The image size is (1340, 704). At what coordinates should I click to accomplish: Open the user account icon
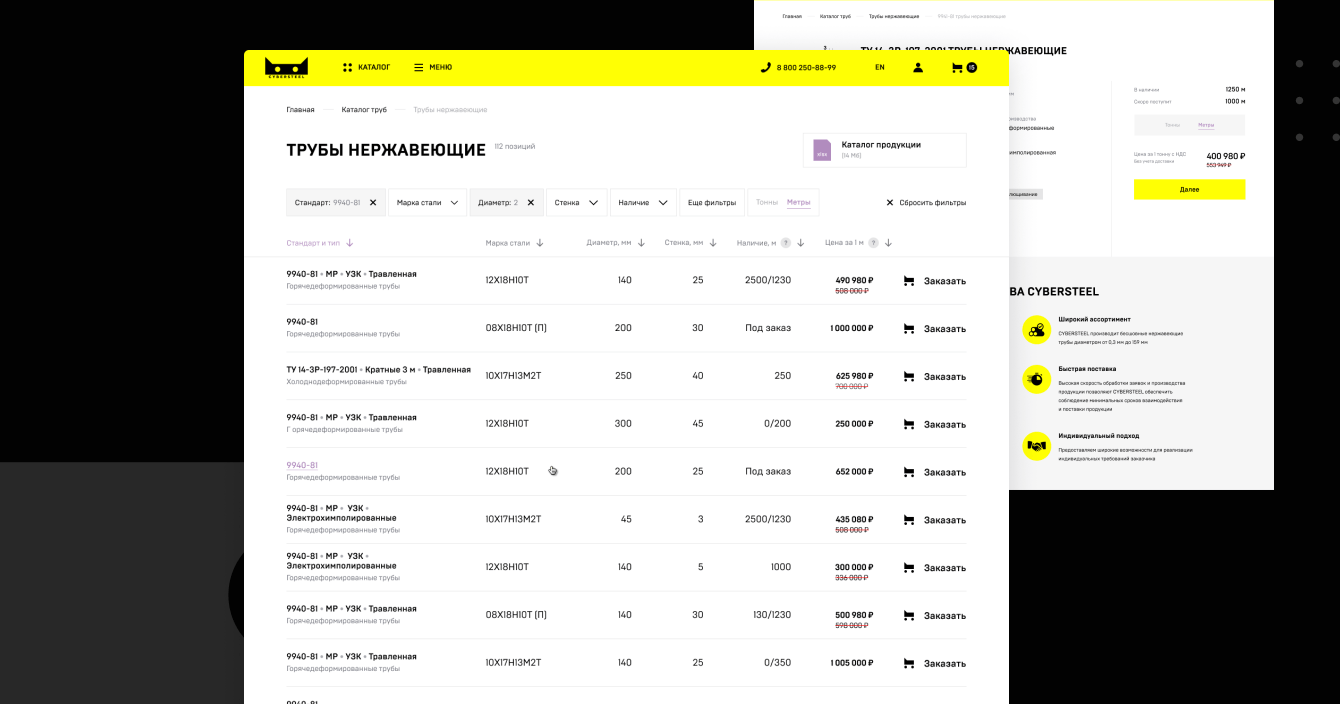pyautogui.click(x=918, y=67)
